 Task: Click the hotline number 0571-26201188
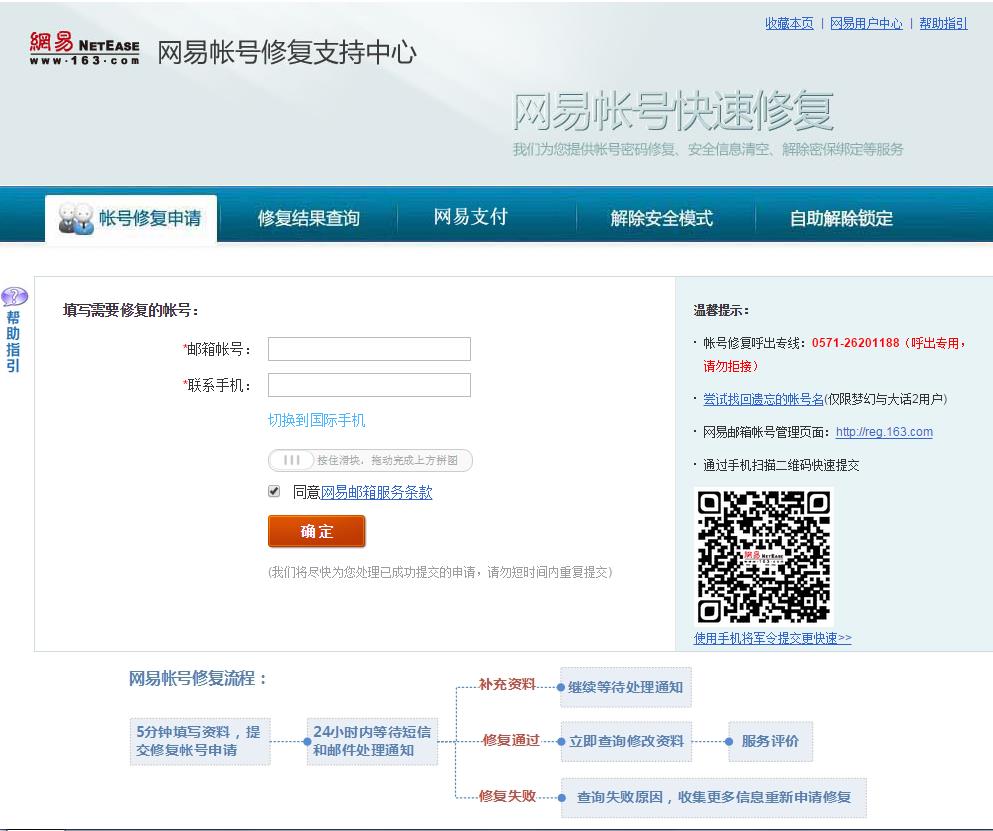(x=856, y=343)
